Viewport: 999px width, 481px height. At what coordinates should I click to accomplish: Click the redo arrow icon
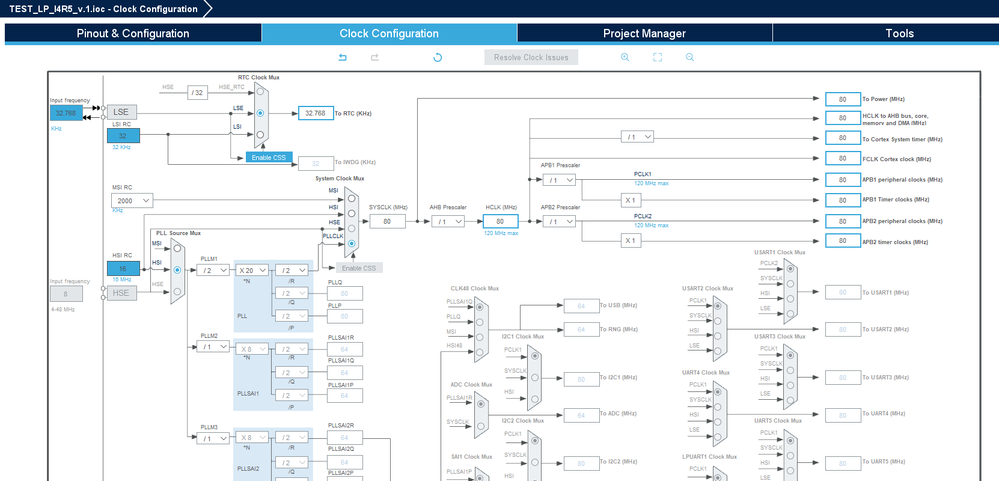click(375, 57)
